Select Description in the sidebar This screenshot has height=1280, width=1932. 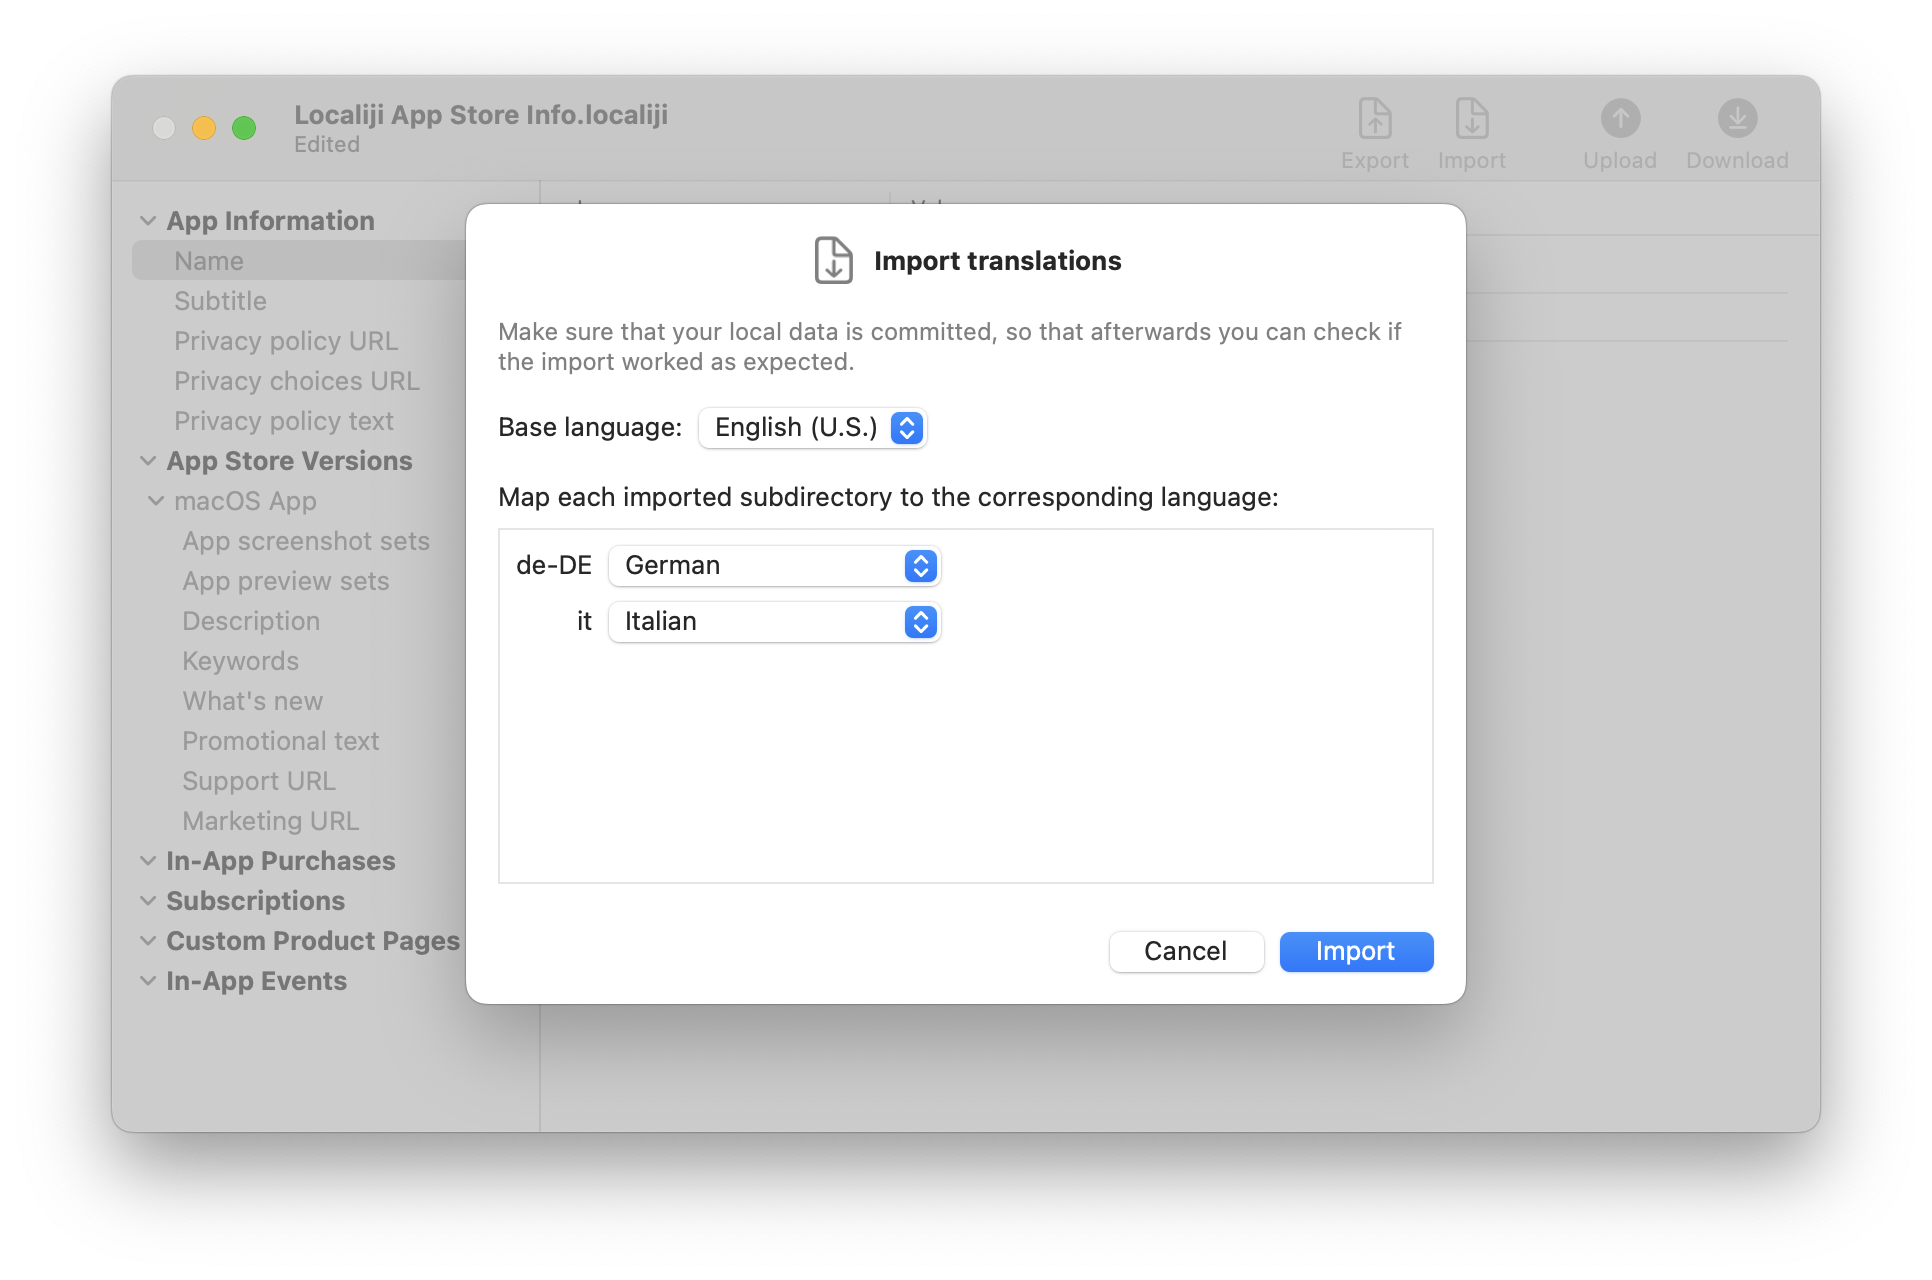click(251, 620)
